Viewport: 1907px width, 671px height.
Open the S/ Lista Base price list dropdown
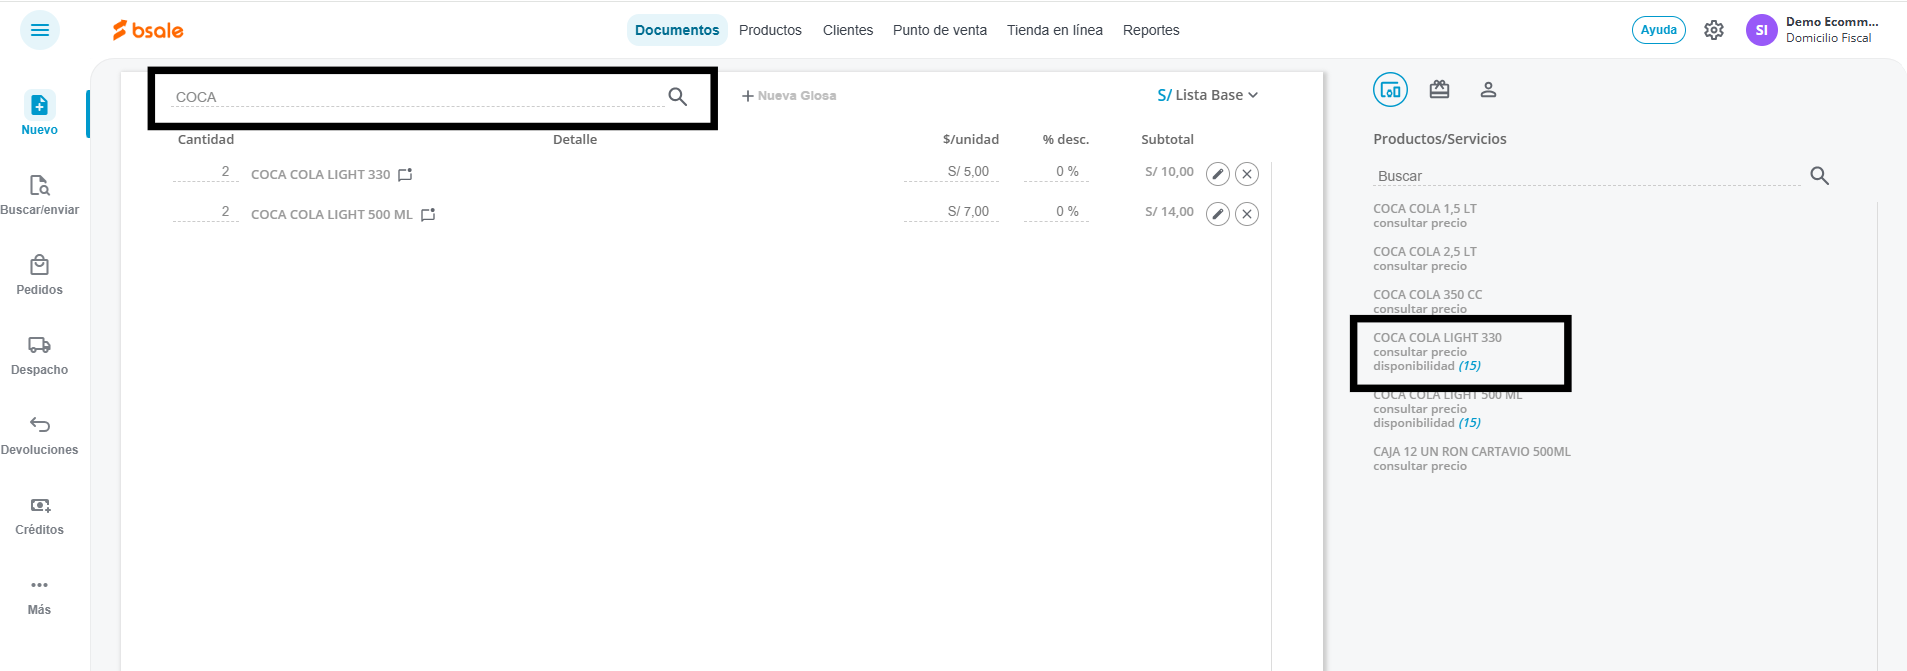tap(1207, 95)
